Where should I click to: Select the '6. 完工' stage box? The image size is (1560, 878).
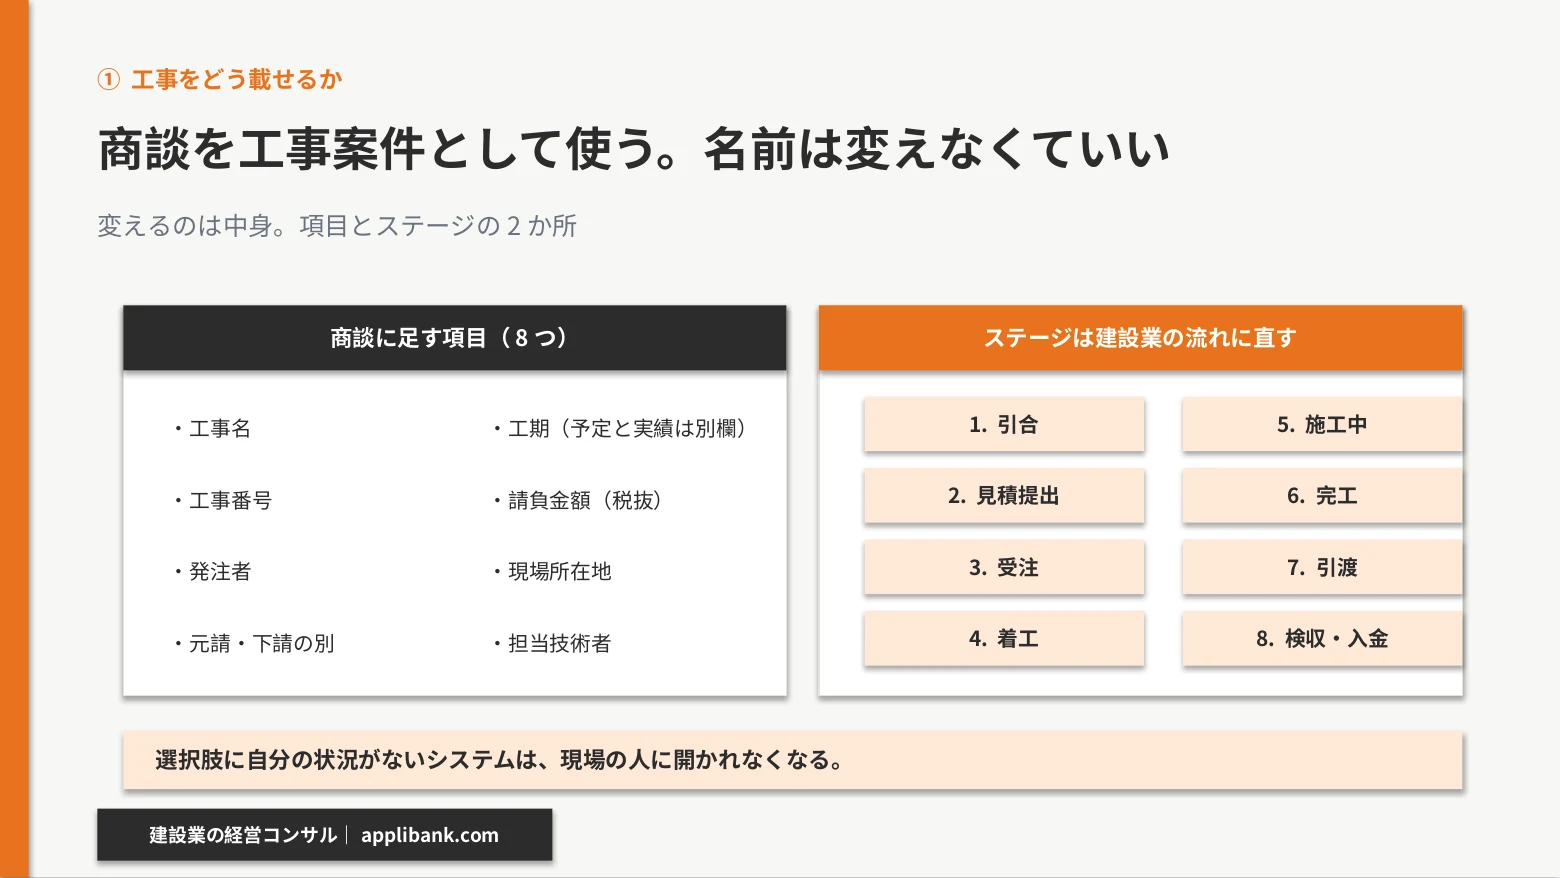[1322, 496]
